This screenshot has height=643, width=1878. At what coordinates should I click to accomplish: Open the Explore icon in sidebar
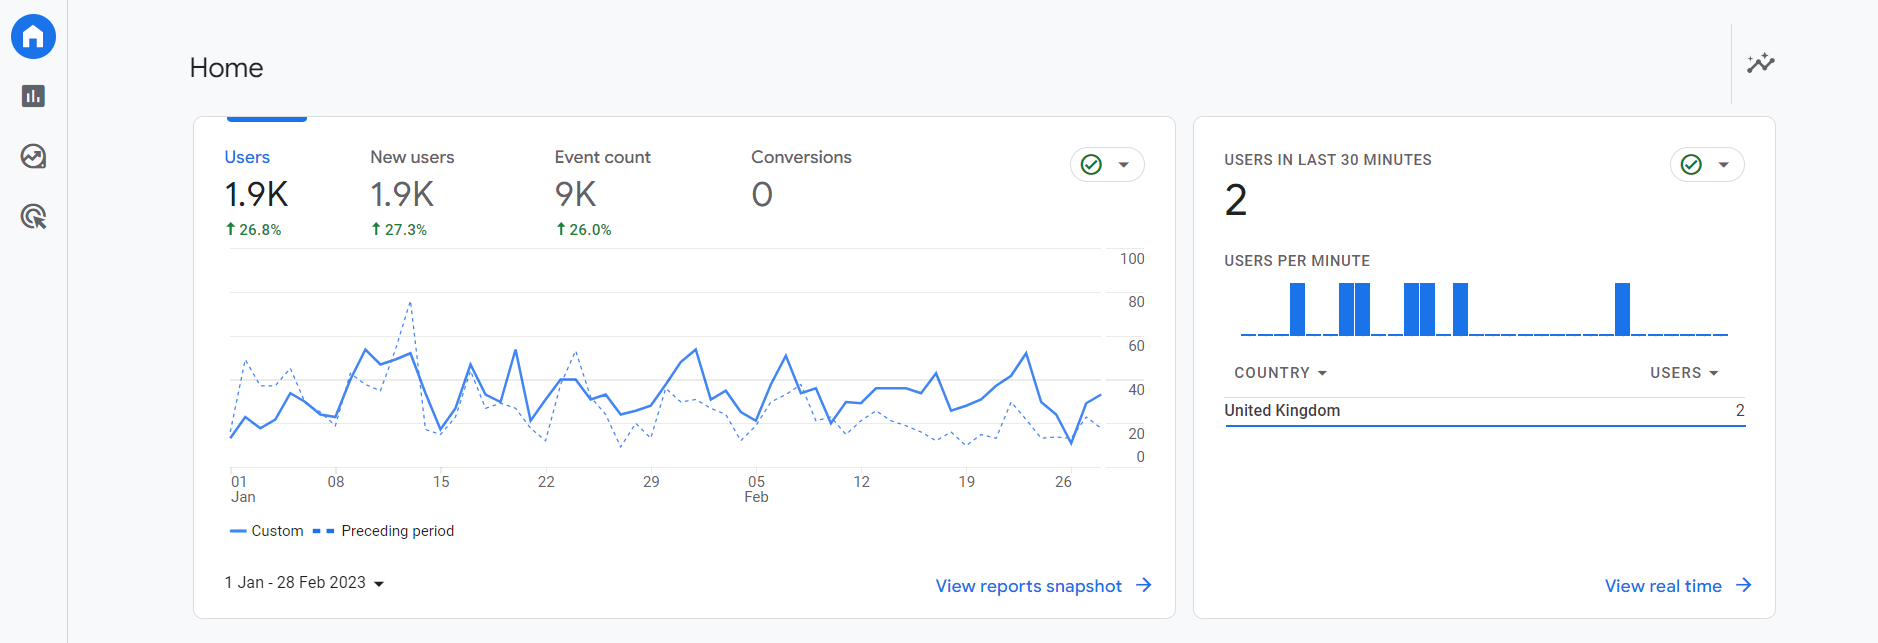33,156
